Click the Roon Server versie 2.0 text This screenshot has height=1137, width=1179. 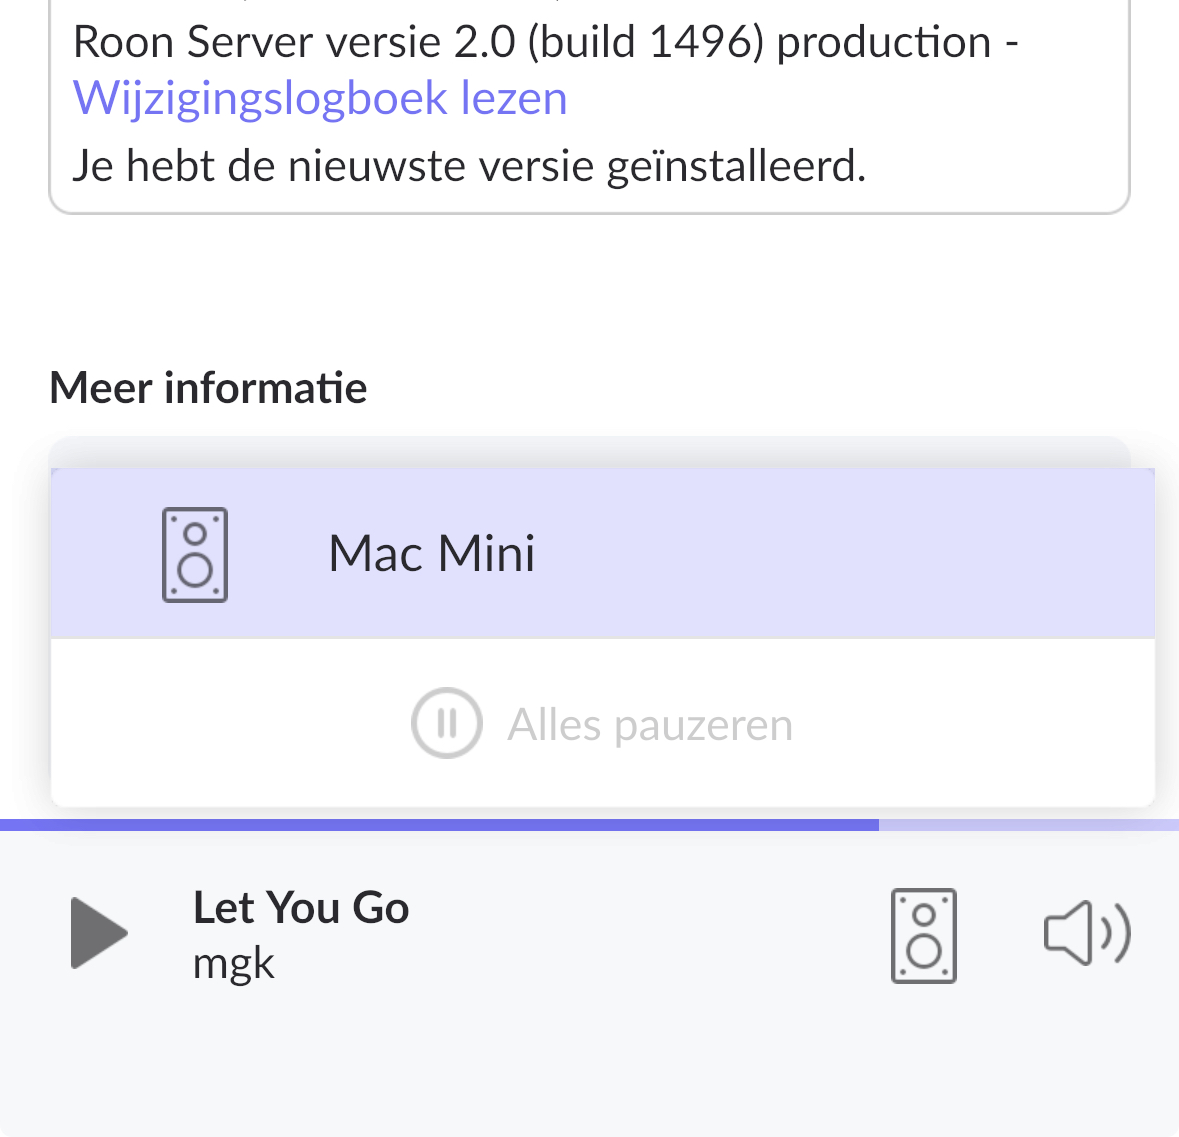pyautogui.click(x=294, y=41)
